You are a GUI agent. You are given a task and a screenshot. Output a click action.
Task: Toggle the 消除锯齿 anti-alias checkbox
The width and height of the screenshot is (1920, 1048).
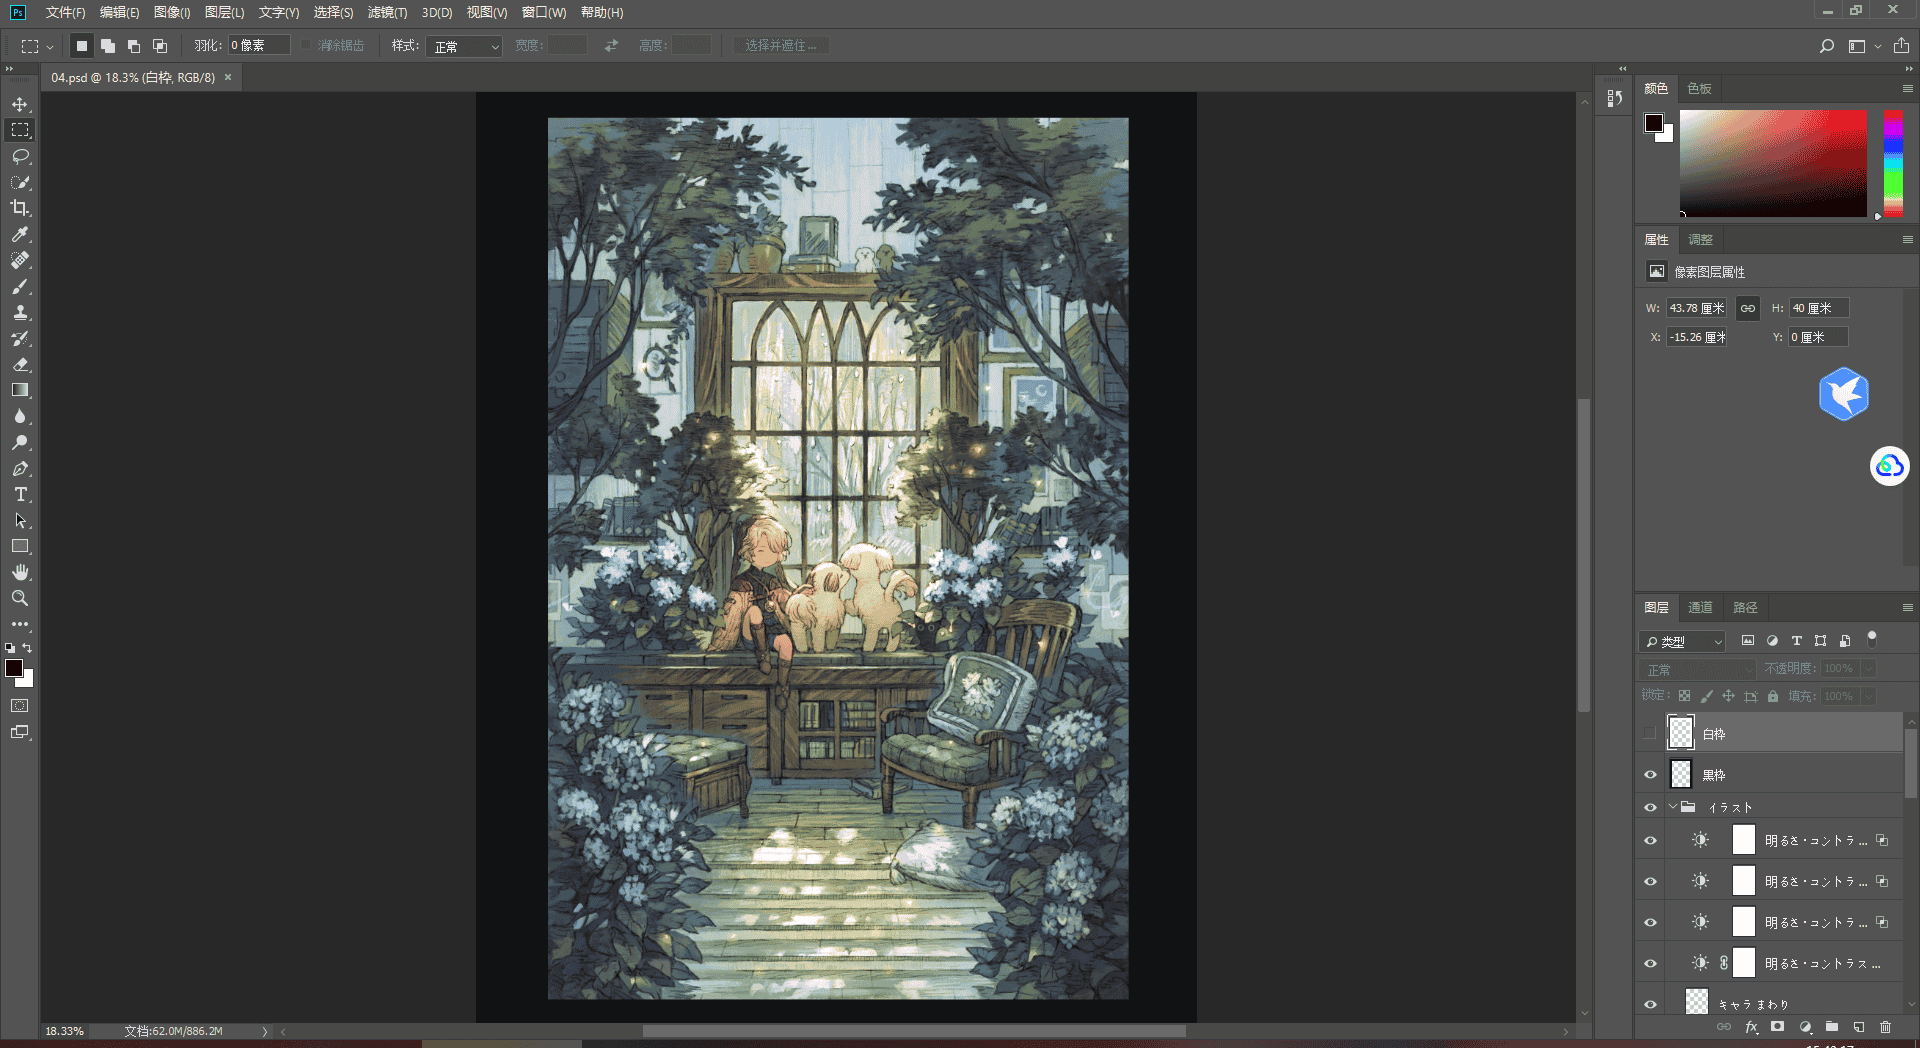pos(307,45)
